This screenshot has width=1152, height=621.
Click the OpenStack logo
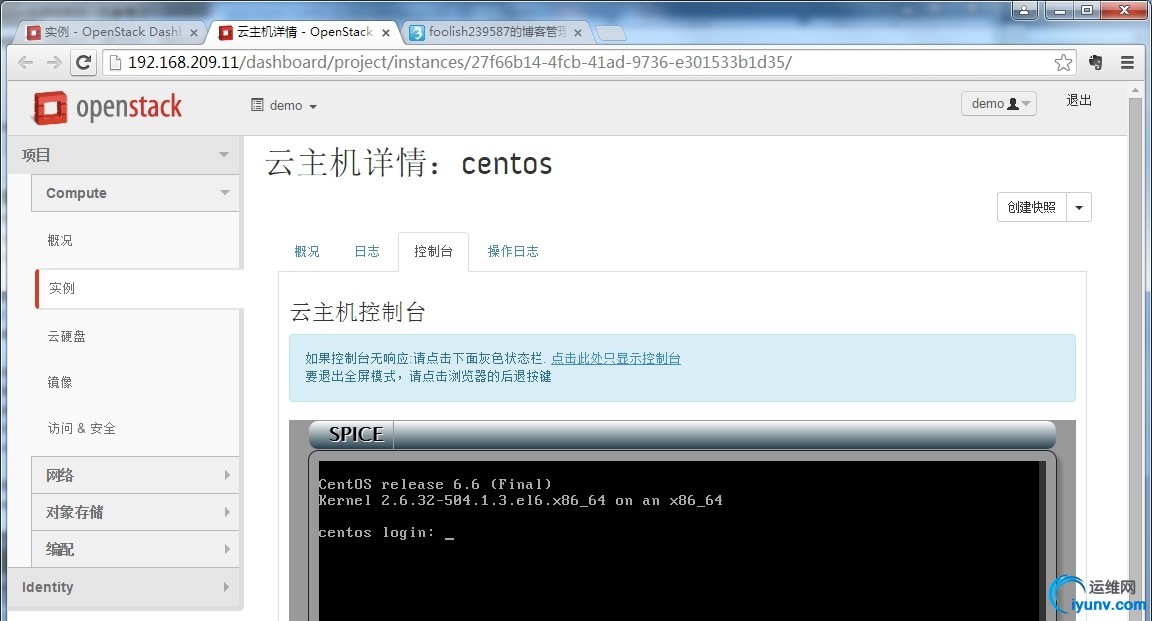pos(107,107)
